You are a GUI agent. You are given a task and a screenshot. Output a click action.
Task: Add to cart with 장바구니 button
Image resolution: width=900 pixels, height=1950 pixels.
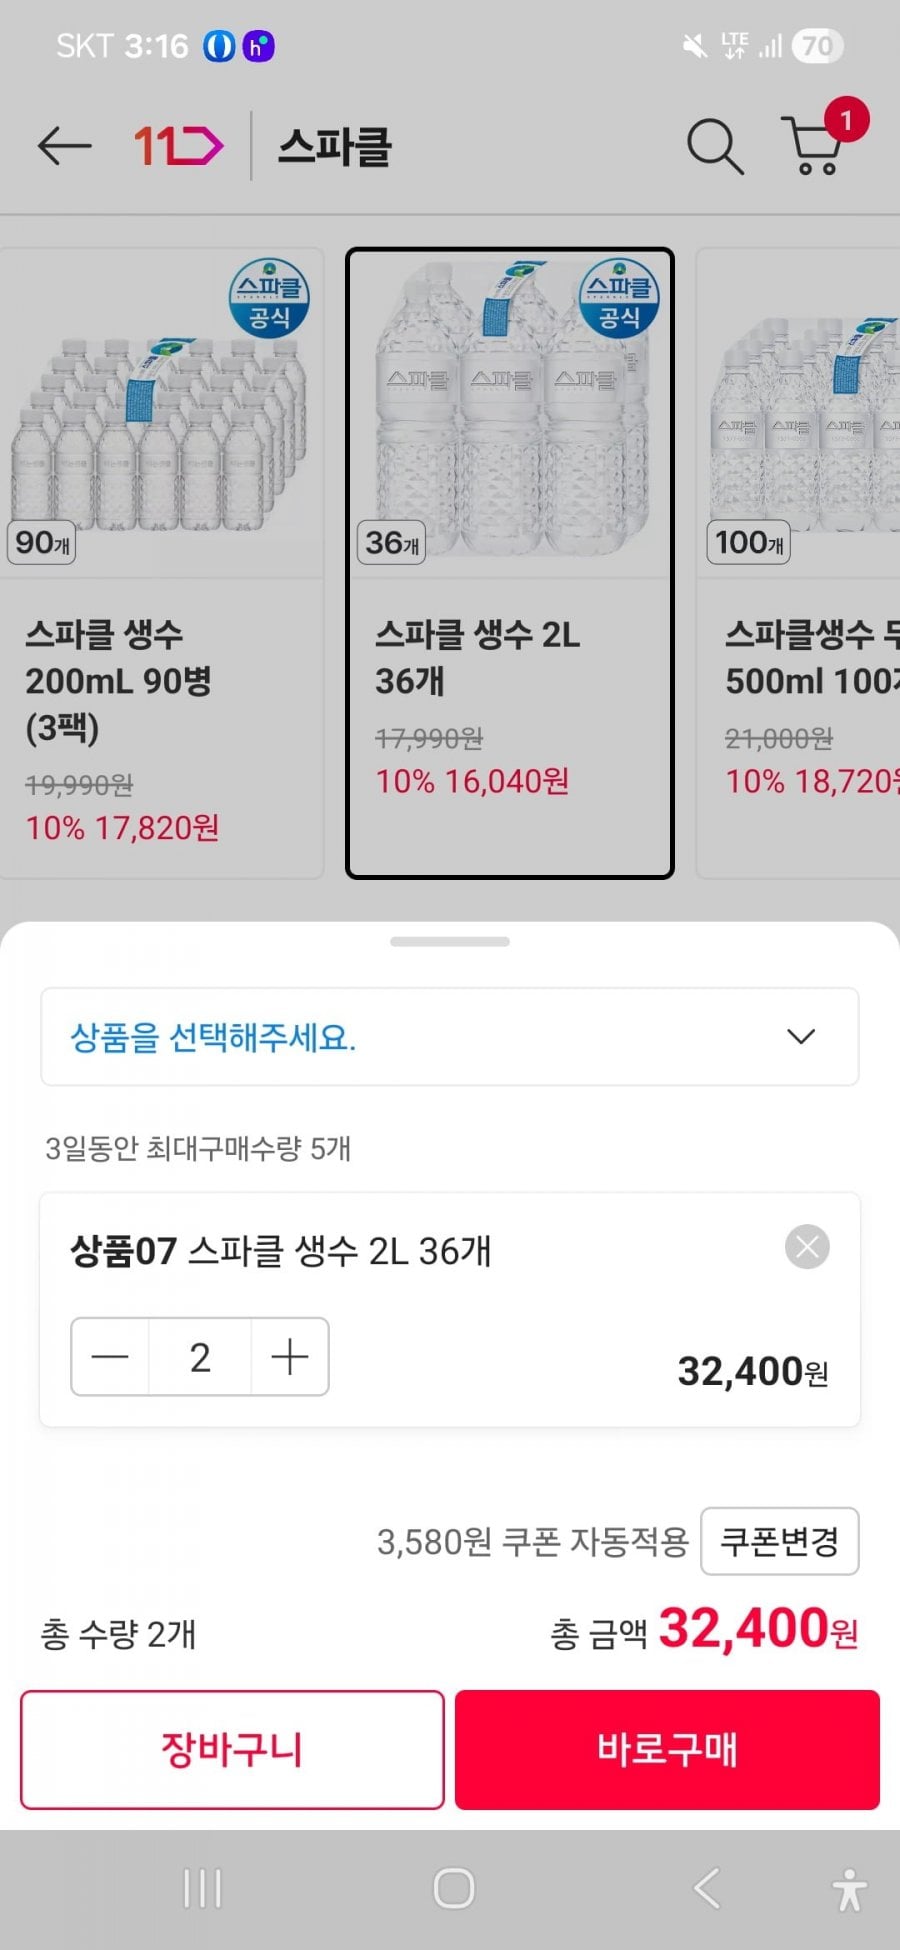coord(232,1750)
